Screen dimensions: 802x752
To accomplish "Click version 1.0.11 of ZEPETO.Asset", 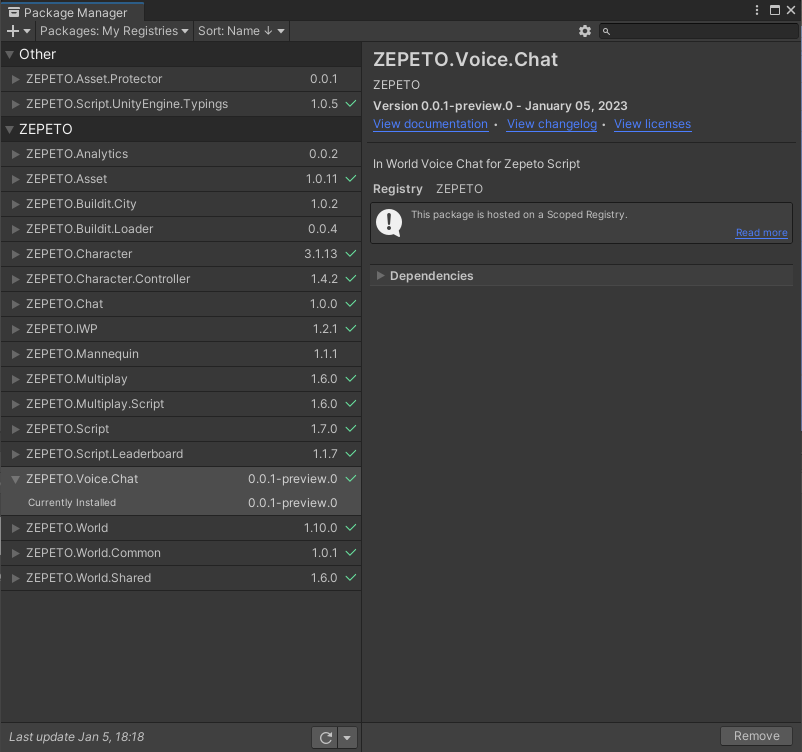I will pos(322,179).
